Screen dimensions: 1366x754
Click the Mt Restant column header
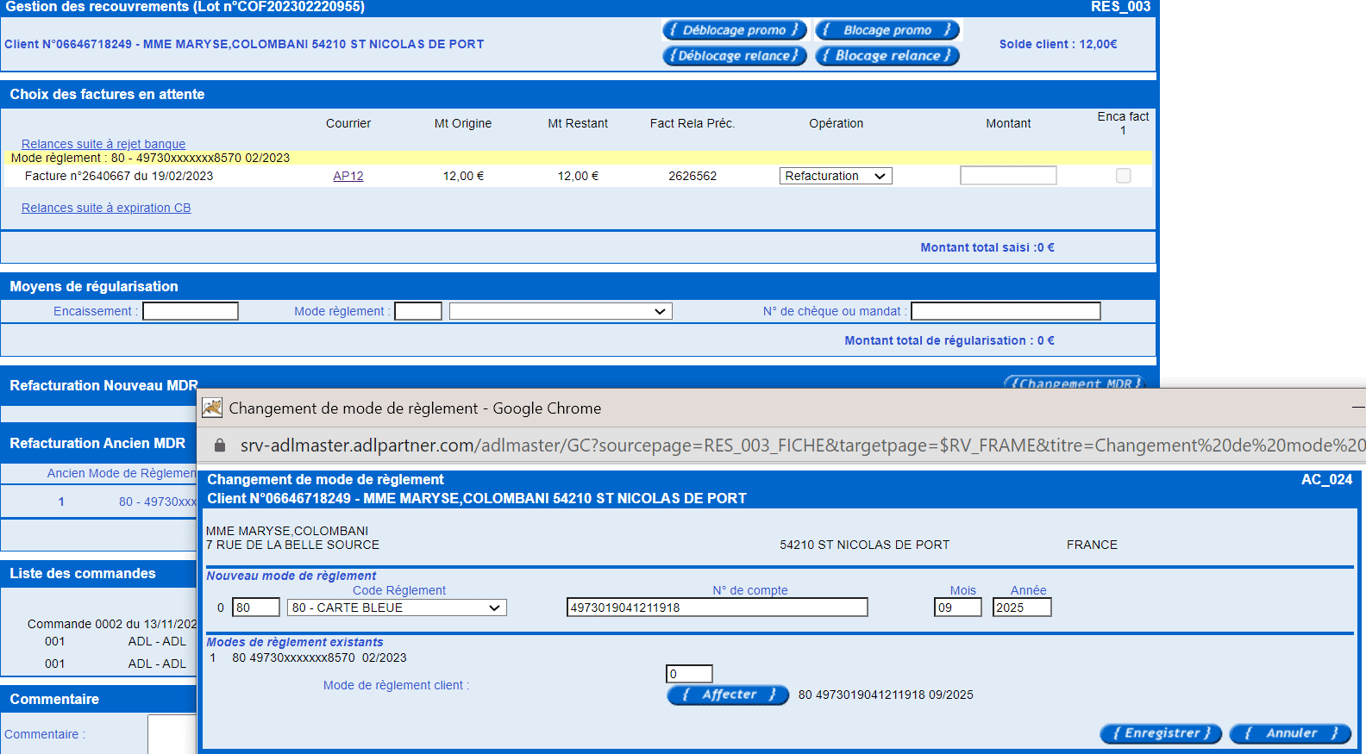578,124
